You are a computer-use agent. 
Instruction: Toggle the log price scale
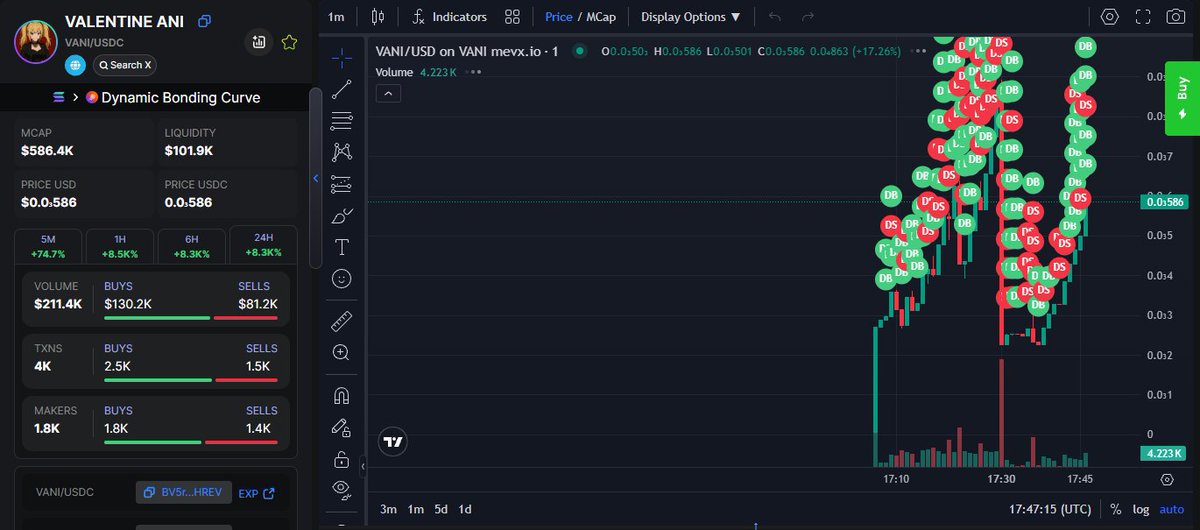click(1141, 509)
